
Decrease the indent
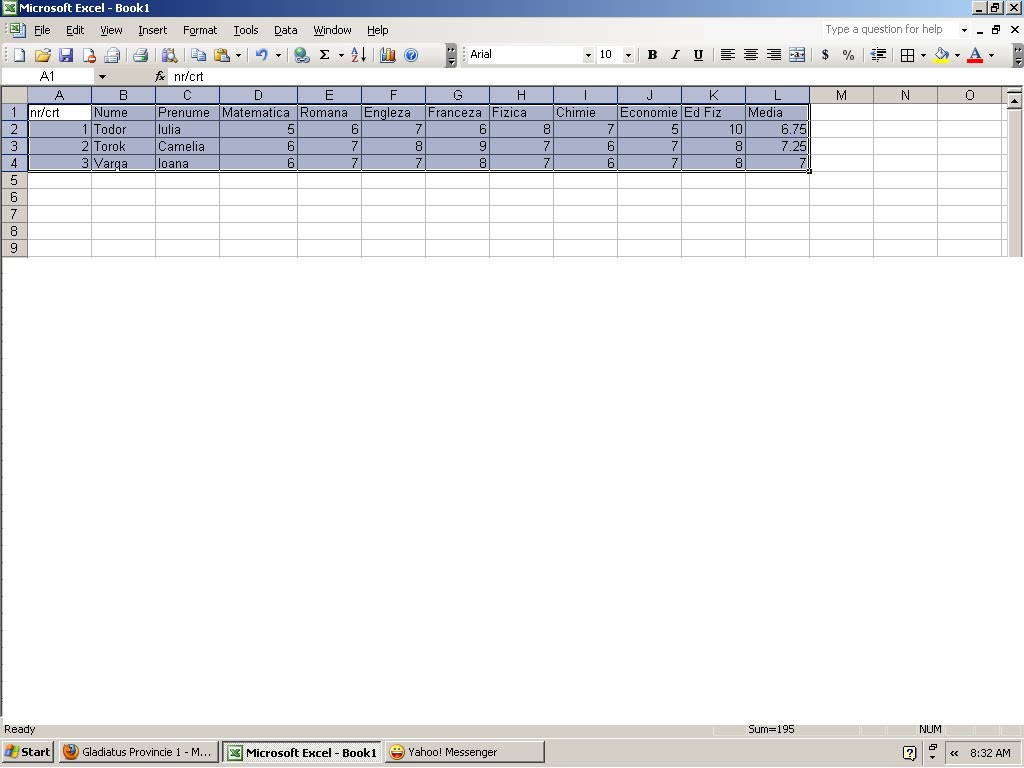click(x=878, y=55)
